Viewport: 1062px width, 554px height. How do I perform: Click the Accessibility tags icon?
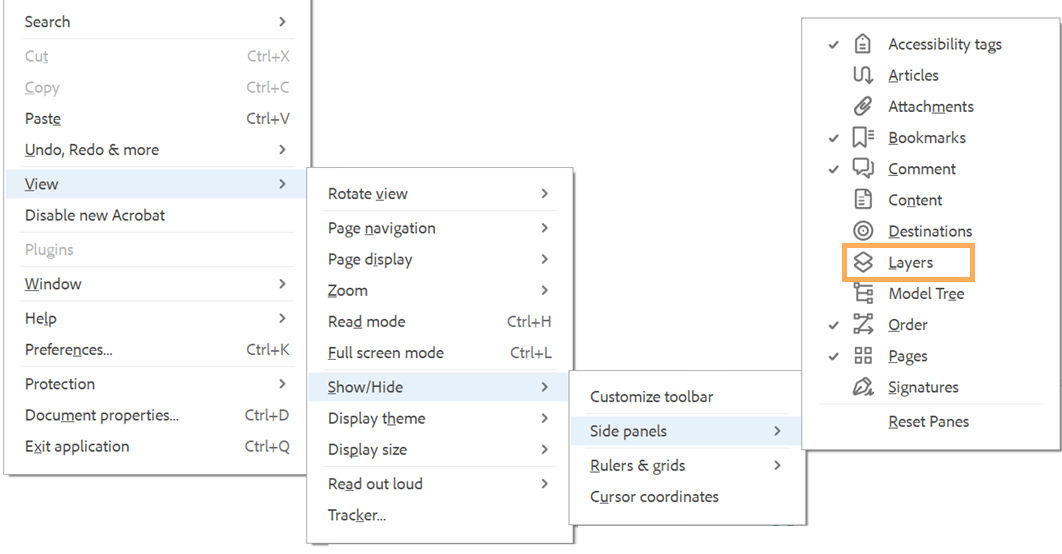[x=863, y=44]
